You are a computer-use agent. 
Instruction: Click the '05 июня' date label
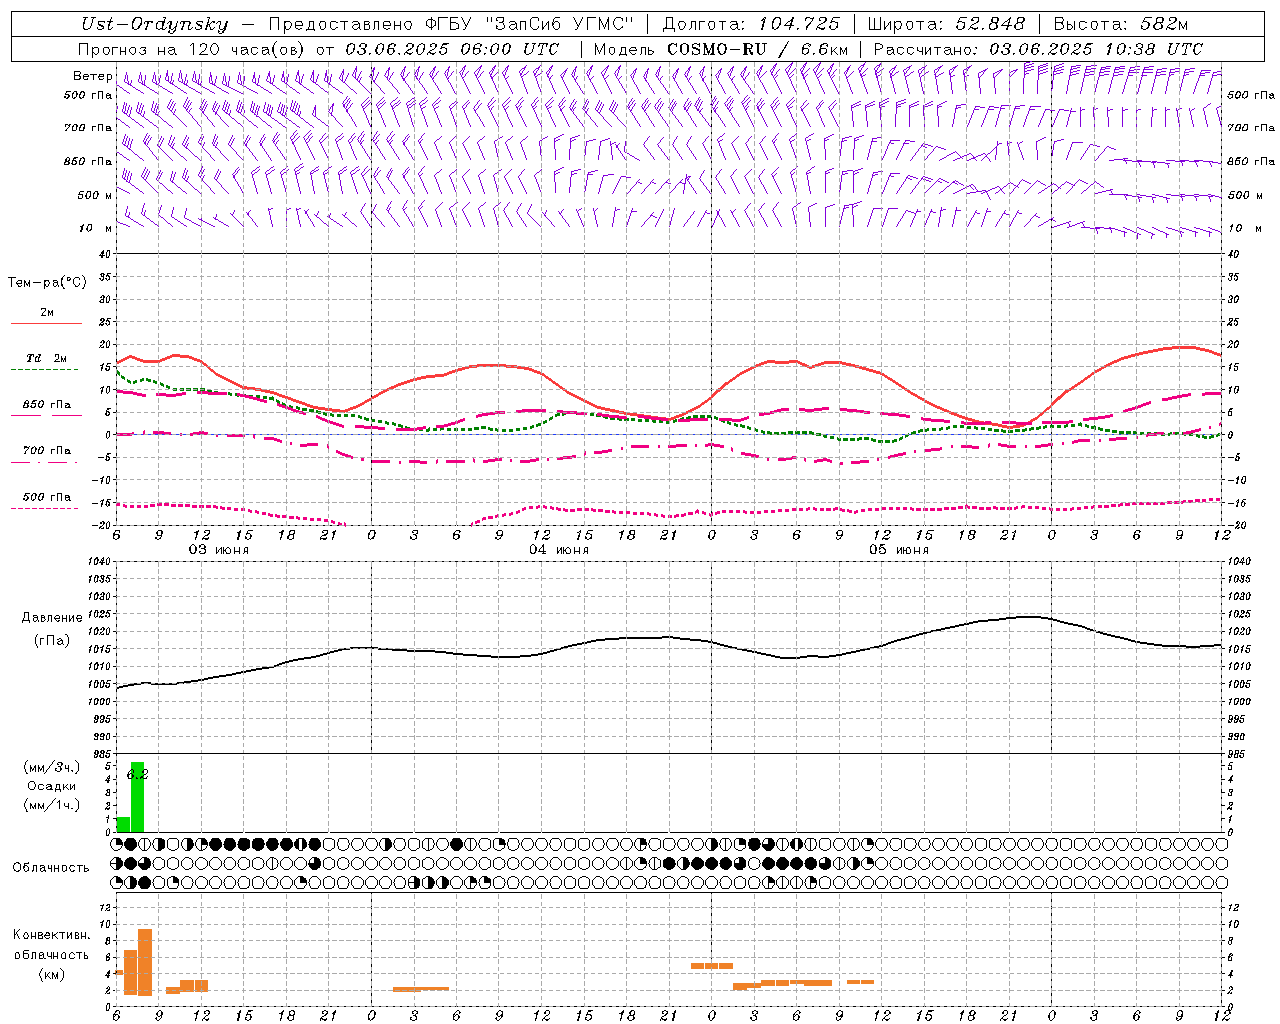click(x=899, y=550)
